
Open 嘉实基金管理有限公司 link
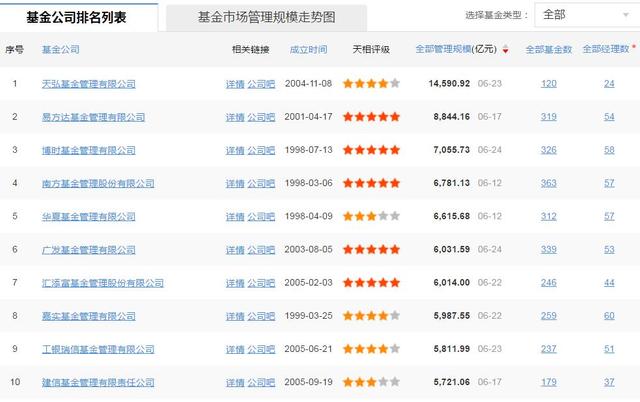tap(89, 316)
